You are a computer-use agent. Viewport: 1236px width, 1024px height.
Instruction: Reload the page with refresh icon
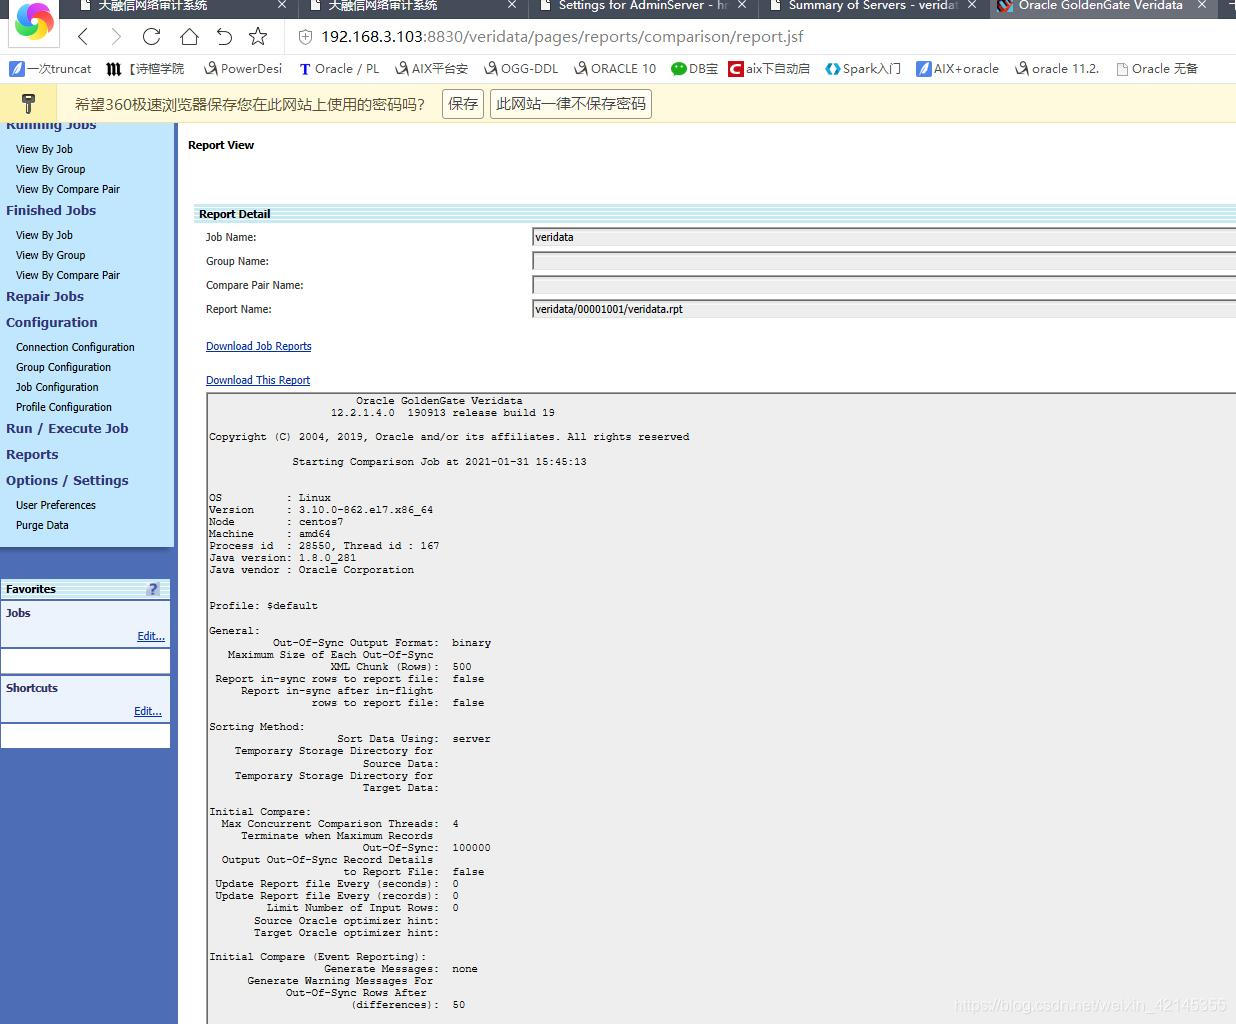point(152,37)
